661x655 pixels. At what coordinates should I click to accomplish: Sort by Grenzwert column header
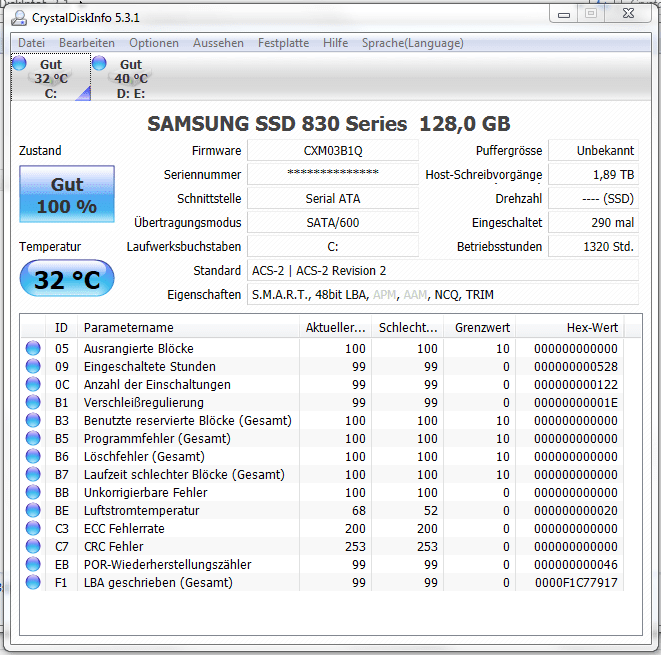pos(480,328)
